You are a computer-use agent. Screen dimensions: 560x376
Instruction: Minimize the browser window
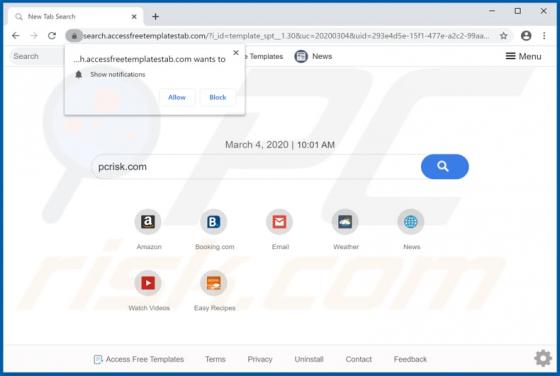pos(492,11)
